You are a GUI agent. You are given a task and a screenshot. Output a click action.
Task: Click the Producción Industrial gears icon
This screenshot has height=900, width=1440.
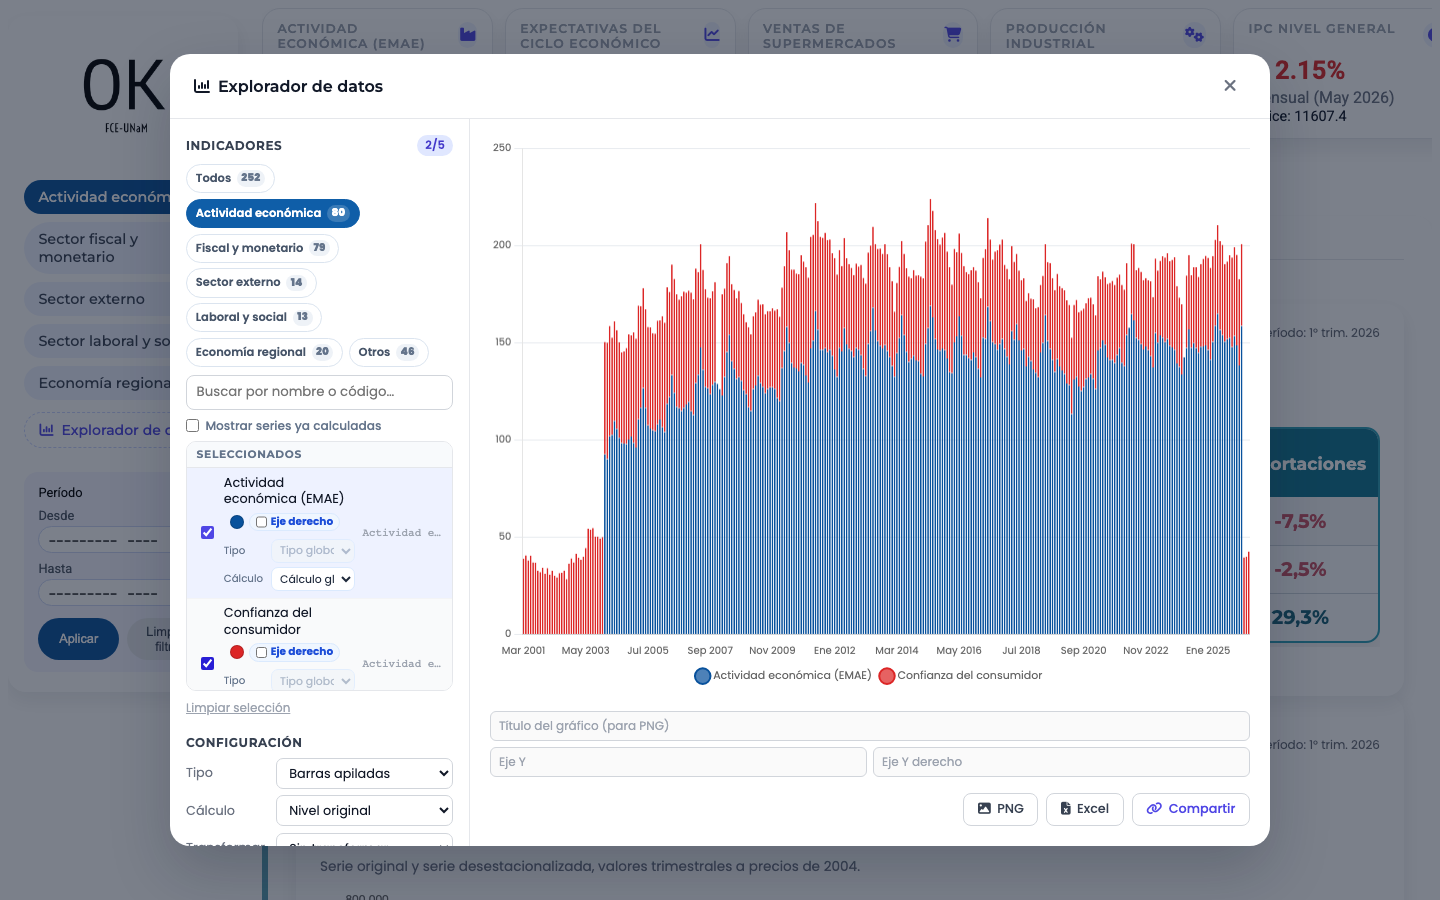(x=1194, y=35)
